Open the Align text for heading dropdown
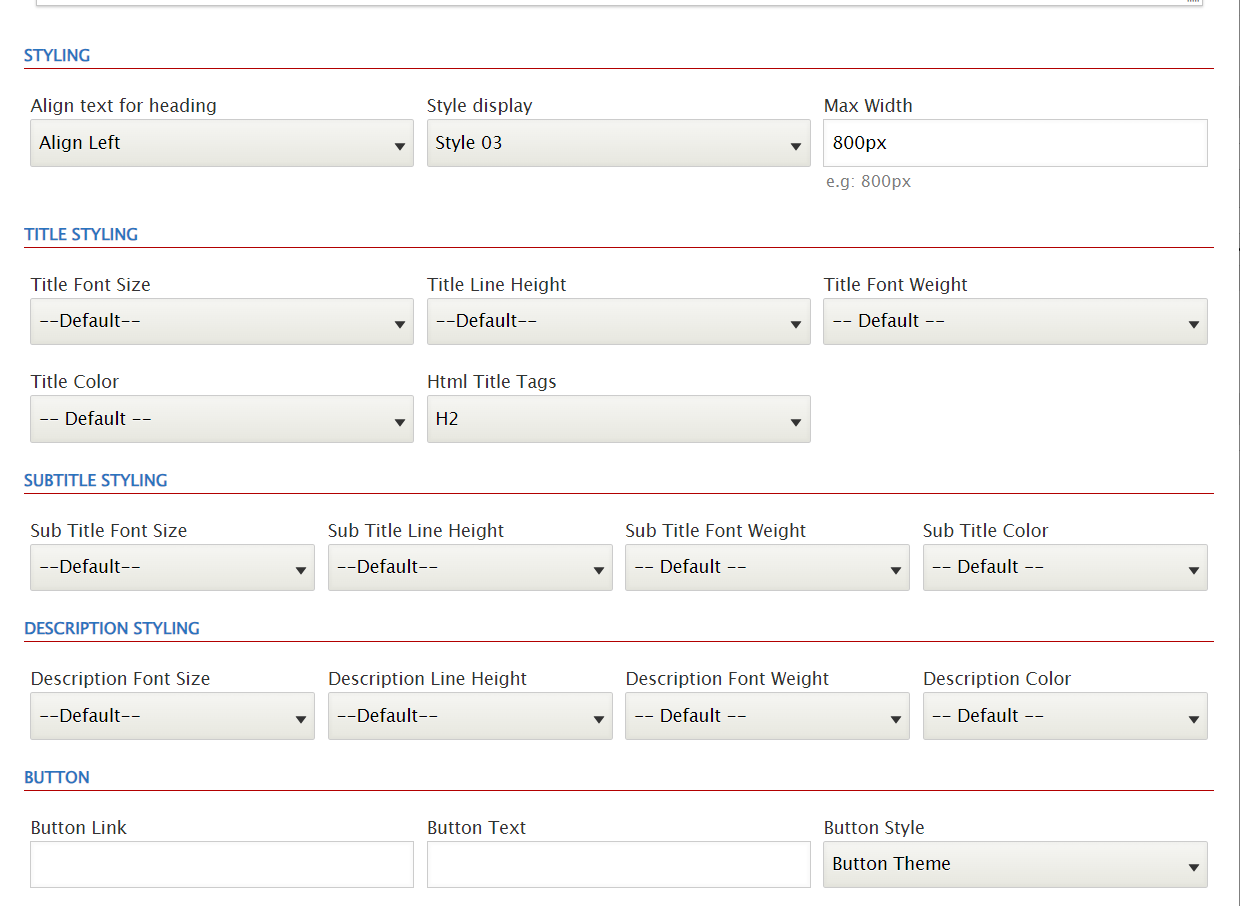This screenshot has height=906, width=1240. tap(221, 143)
